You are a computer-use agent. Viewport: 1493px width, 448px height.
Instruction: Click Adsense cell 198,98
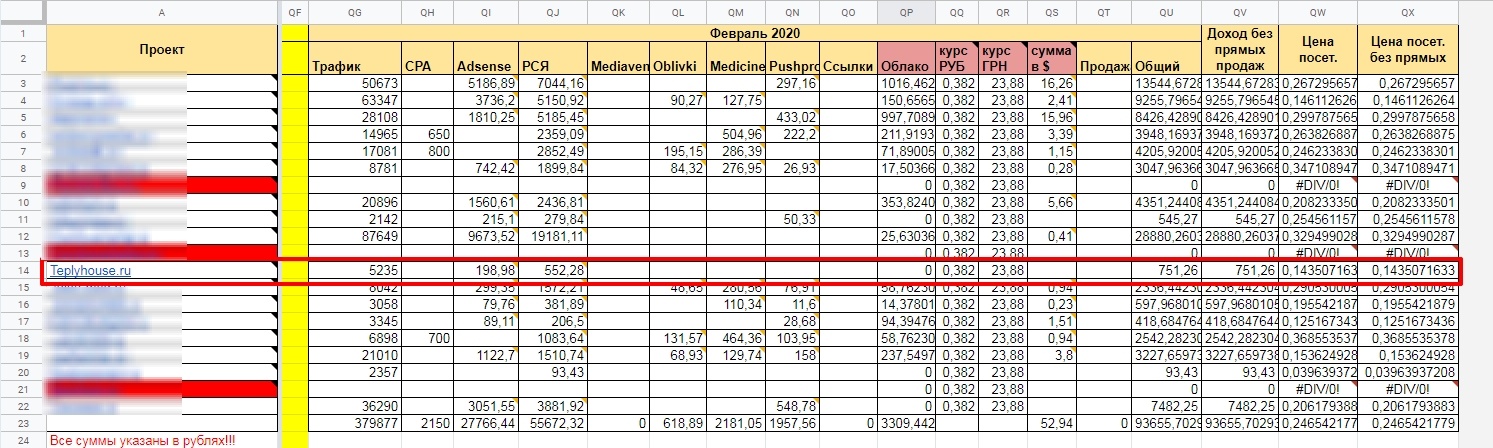tap(485, 270)
